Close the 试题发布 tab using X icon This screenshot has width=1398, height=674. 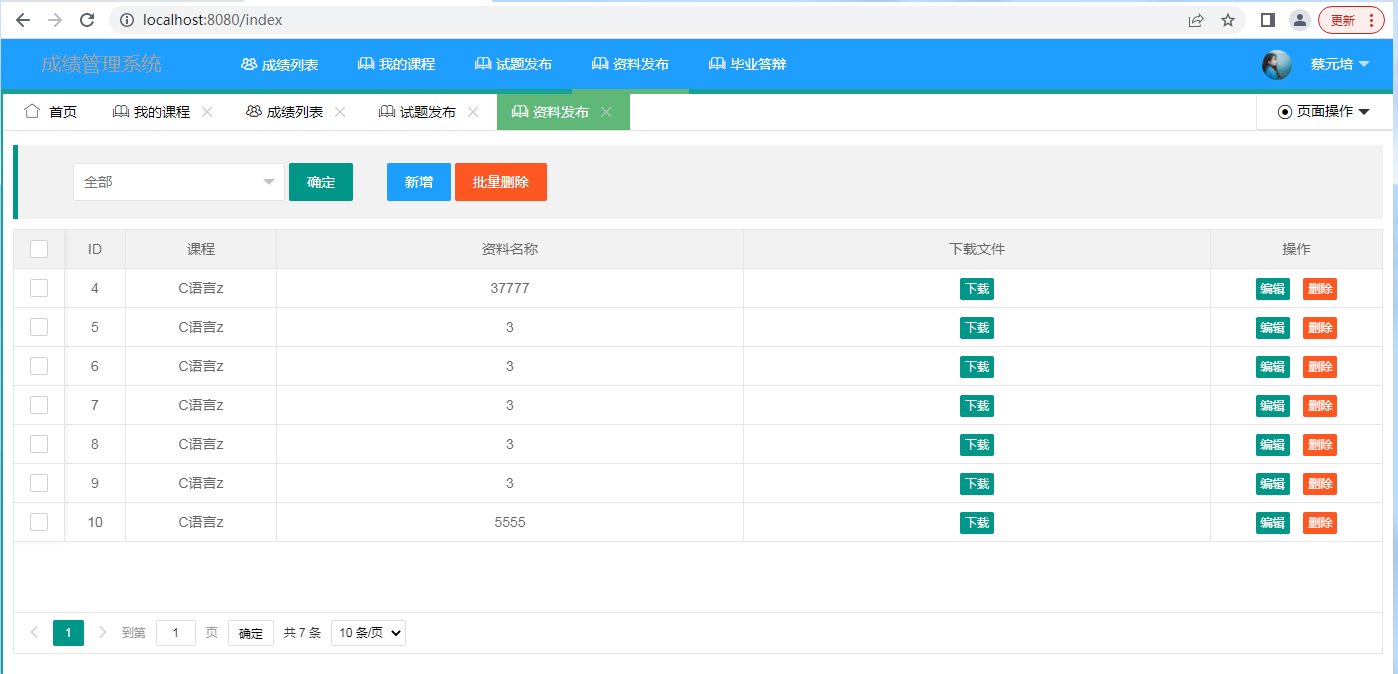click(x=473, y=112)
